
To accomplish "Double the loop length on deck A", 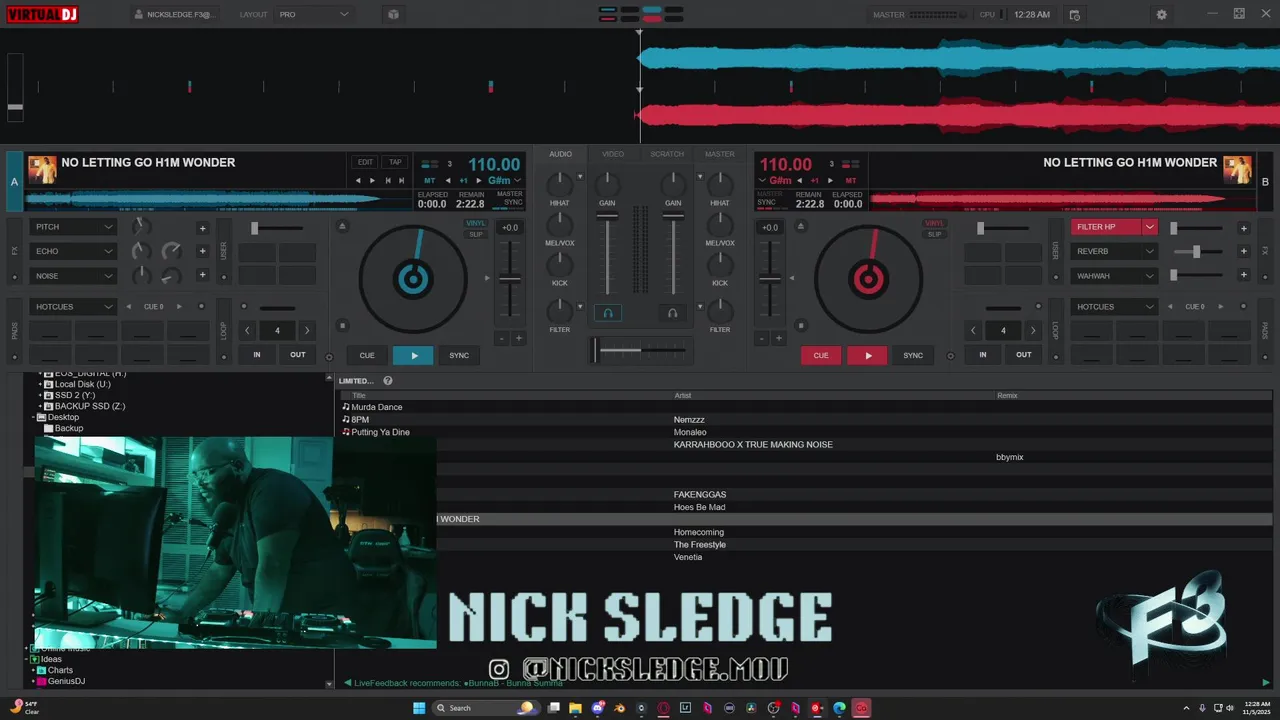I will [307, 330].
